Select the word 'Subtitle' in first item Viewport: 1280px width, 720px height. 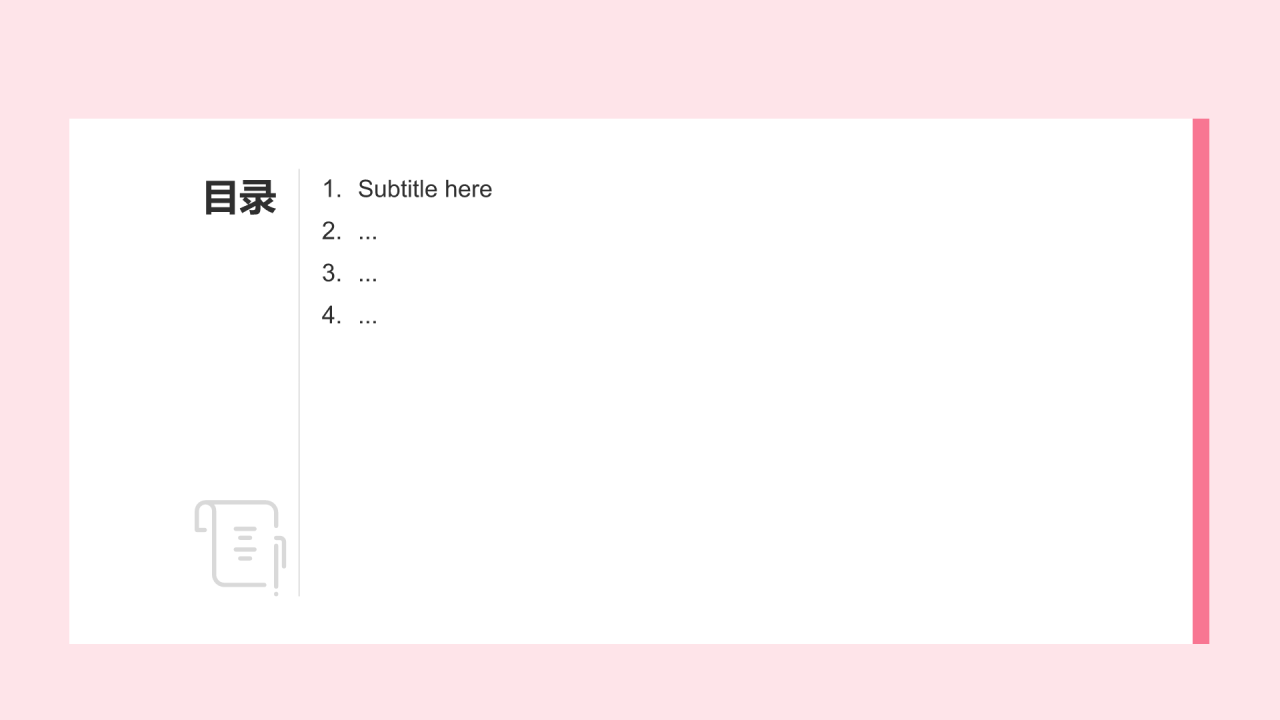tap(398, 189)
